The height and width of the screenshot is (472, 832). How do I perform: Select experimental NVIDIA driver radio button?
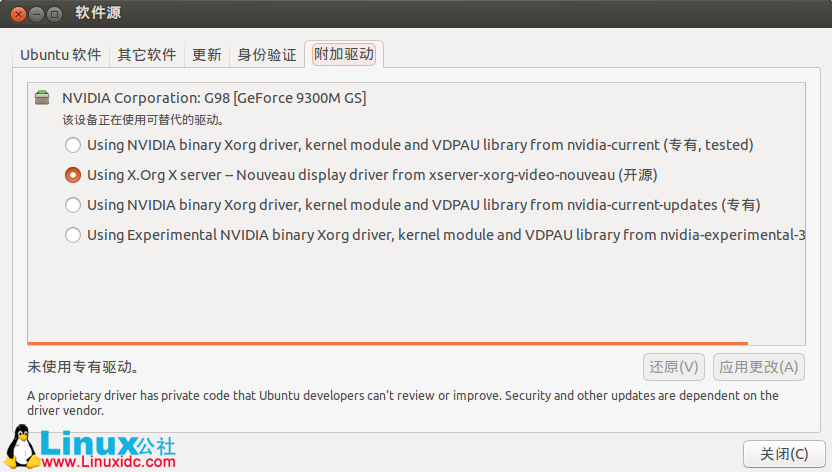point(73,235)
